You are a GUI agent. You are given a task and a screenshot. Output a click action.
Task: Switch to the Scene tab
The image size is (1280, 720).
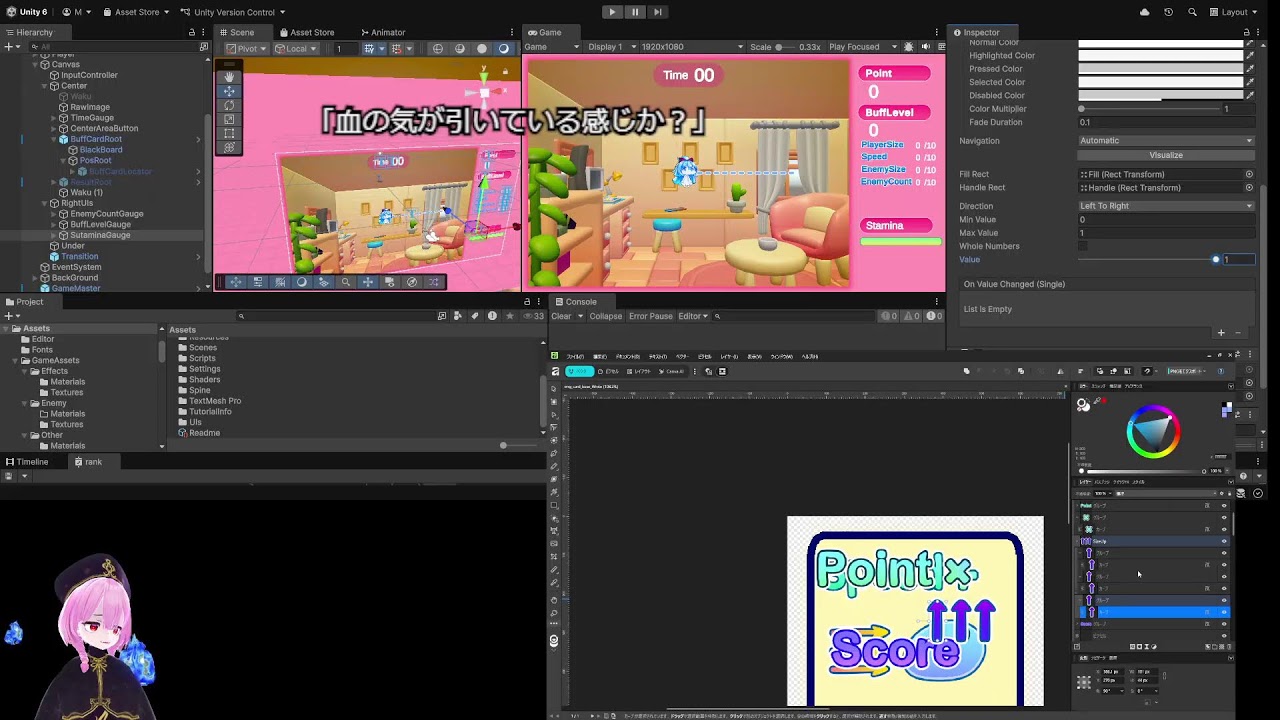pyautogui.click(x=236, y=32)
